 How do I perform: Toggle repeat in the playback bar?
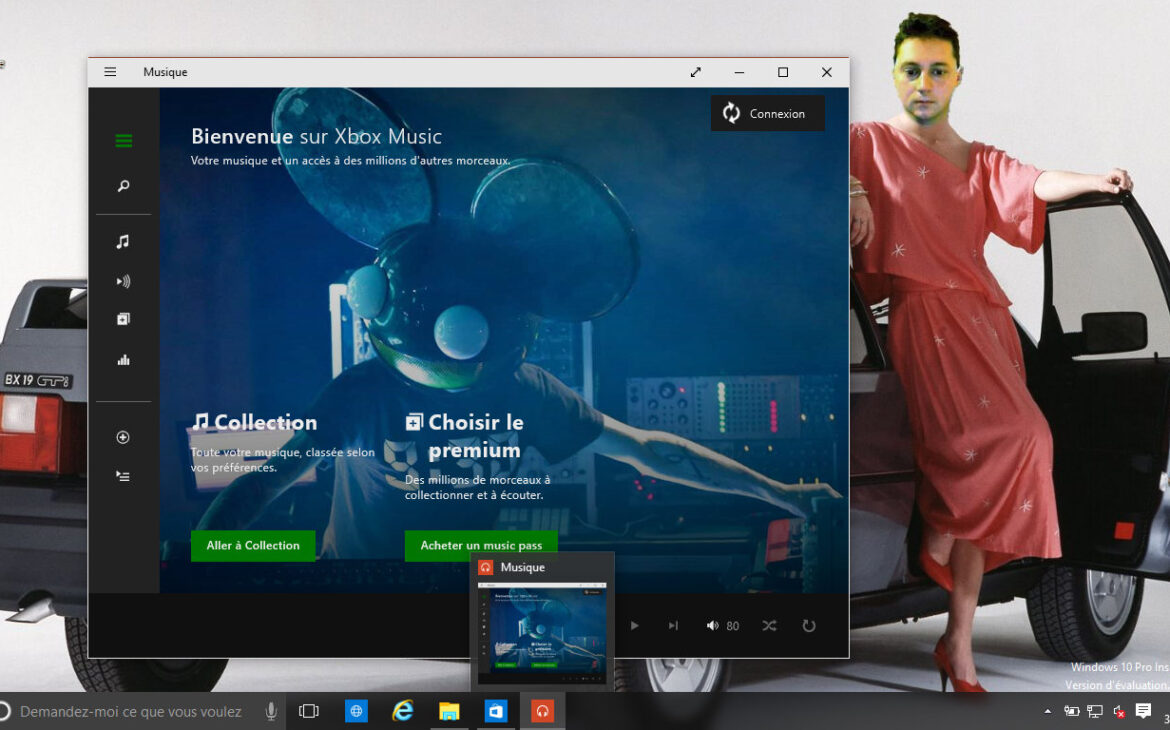[x=809, y=626]
